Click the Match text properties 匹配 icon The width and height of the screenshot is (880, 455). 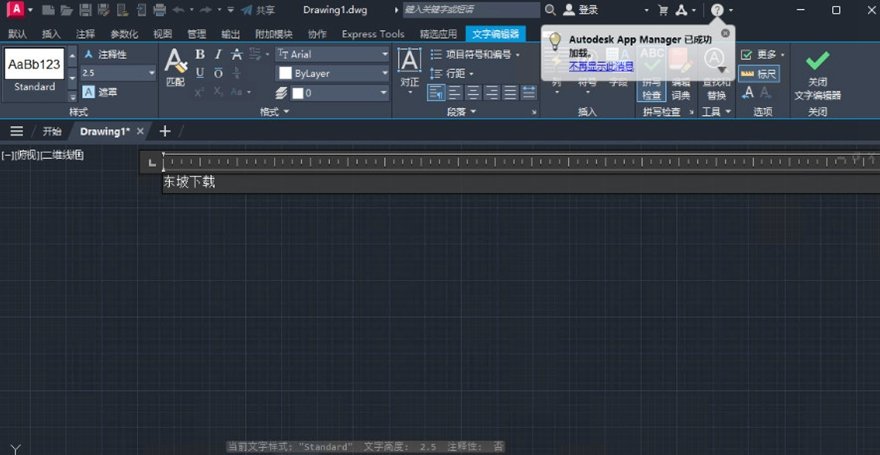[x=176, y=67]
